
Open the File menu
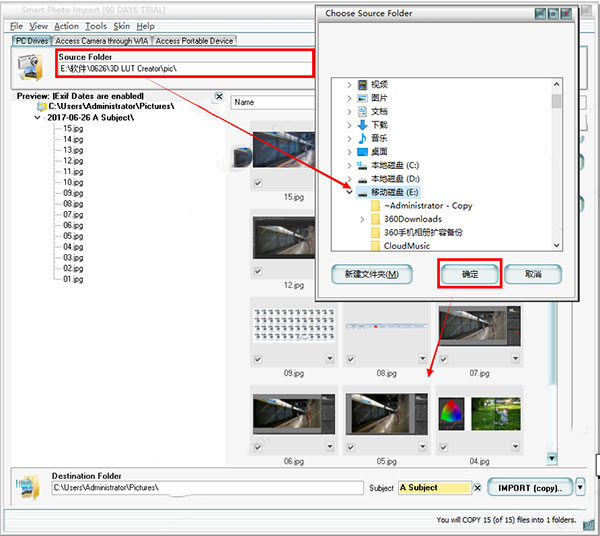coord(16,26)
